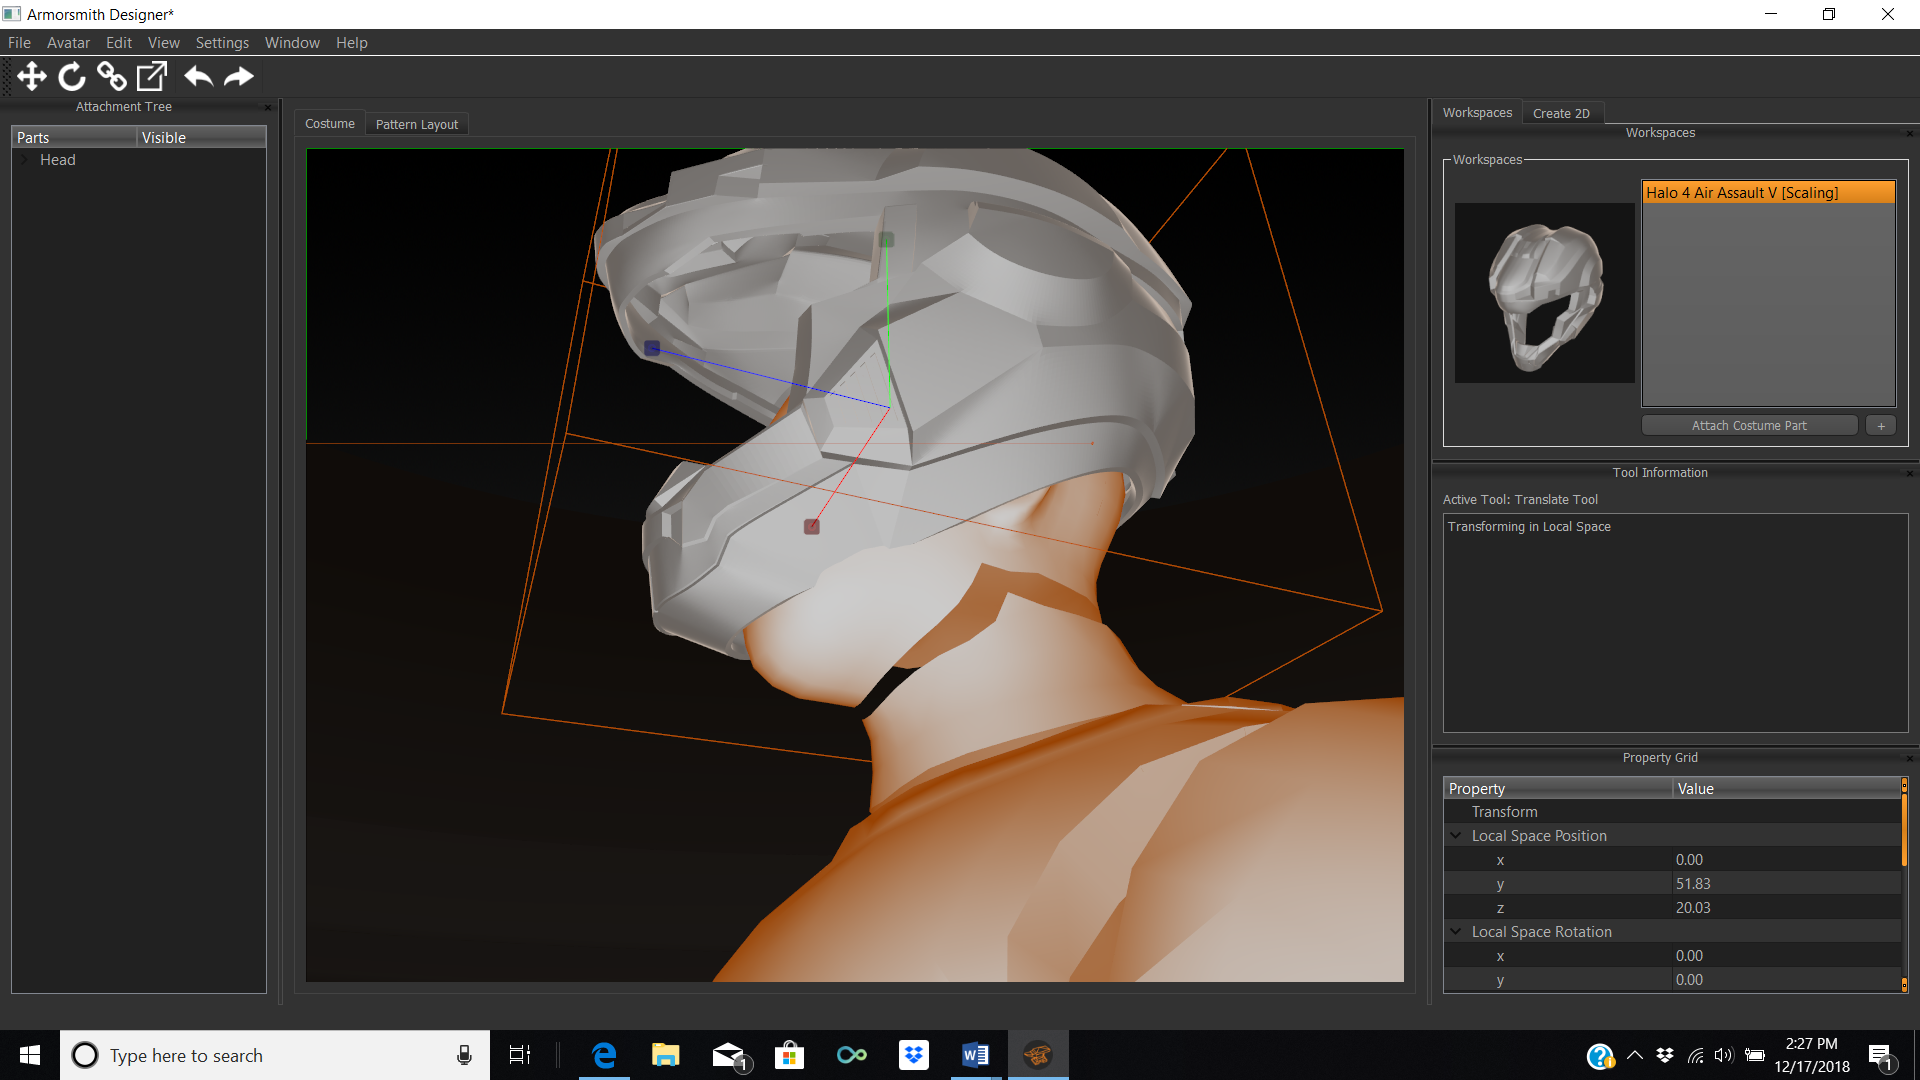1920x1080 pixels.
Task: Click the Property column header
Action: pos(1558,789)
